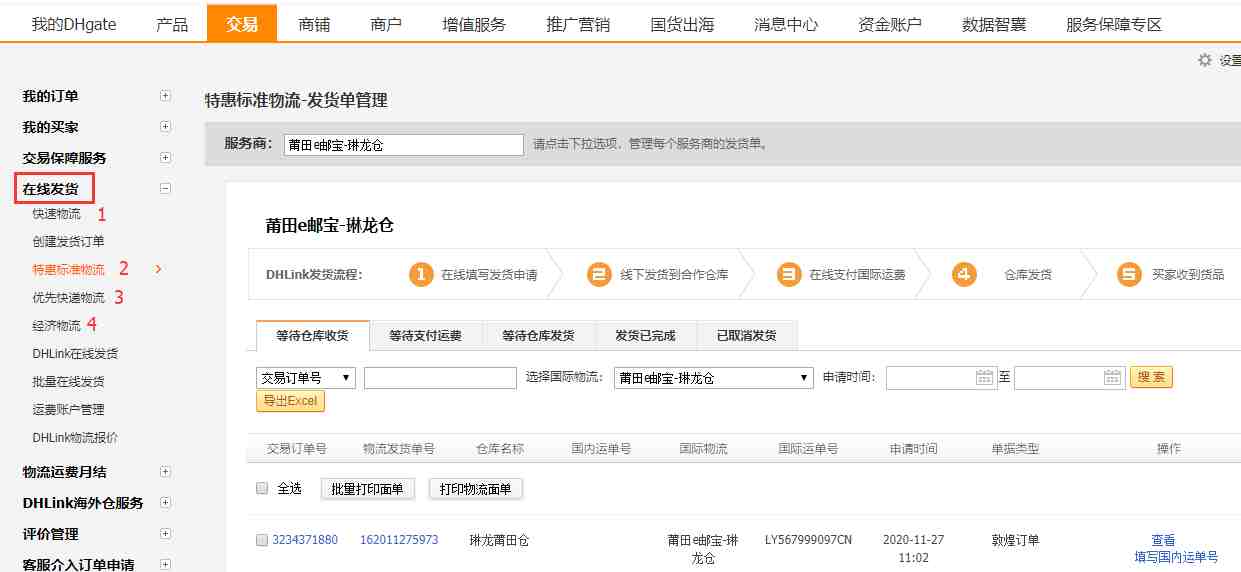The width and height of the screenshot is (1241, 572).
Task: Click the 打印物流面单 button
Action: click(476, 489)
